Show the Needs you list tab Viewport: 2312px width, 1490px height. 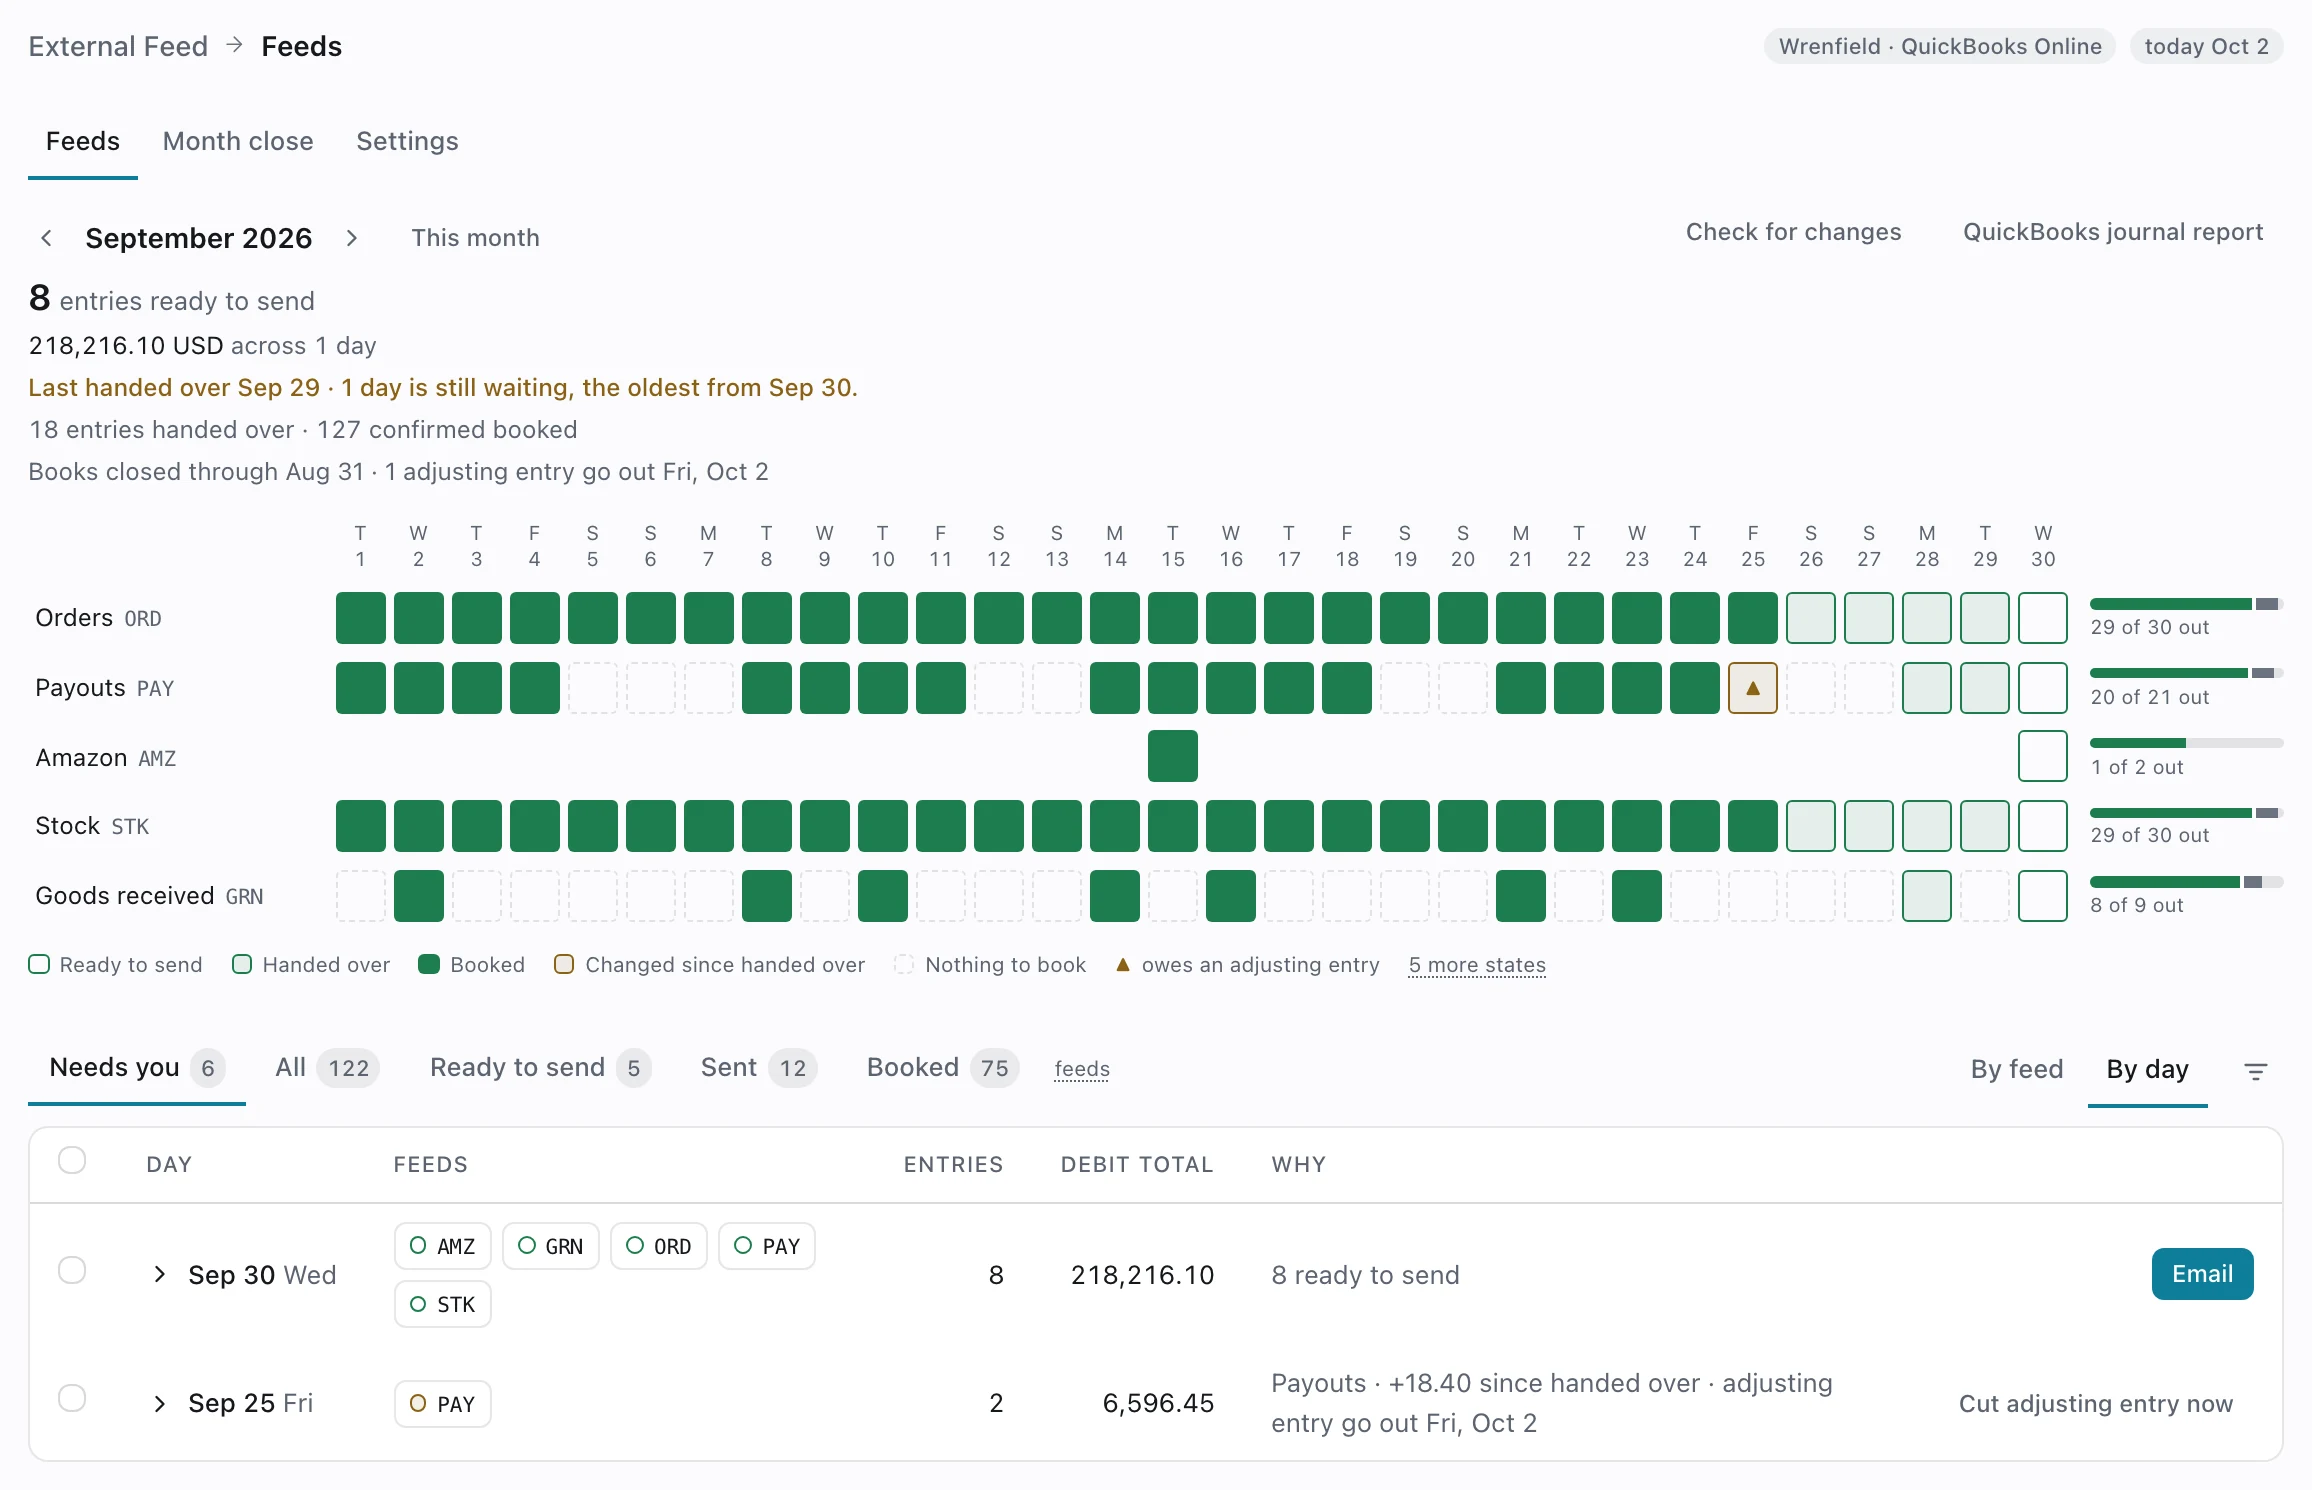click(x=137, y=1068)
